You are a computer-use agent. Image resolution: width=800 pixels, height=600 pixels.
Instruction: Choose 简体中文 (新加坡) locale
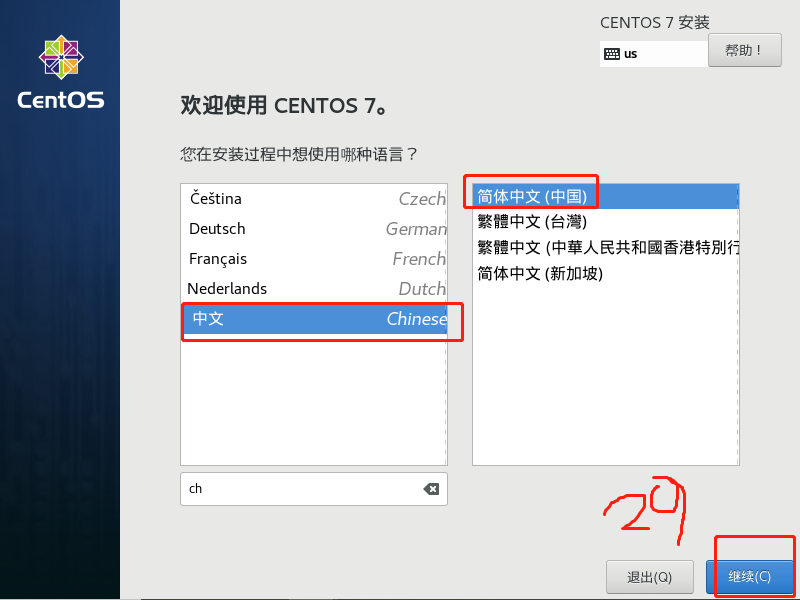click(606, 274)
